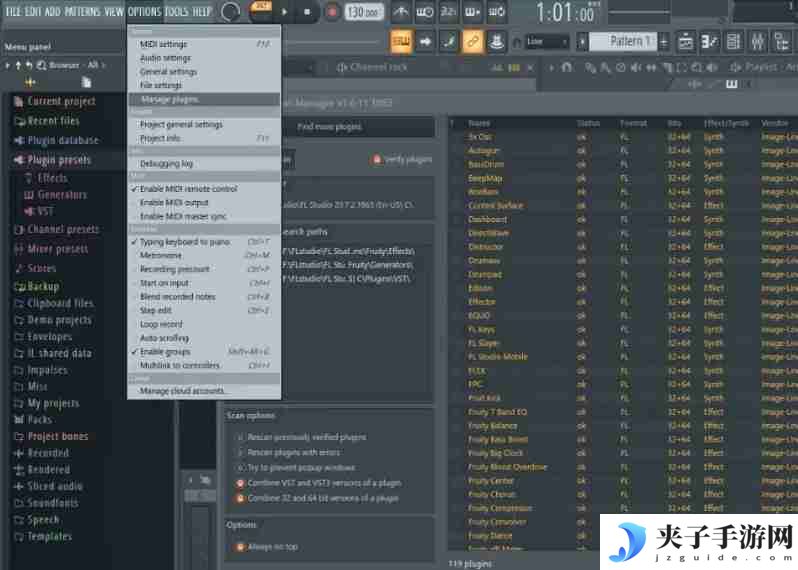
Task: Open the Playlist view icon
Action: [x=685, y=41]
